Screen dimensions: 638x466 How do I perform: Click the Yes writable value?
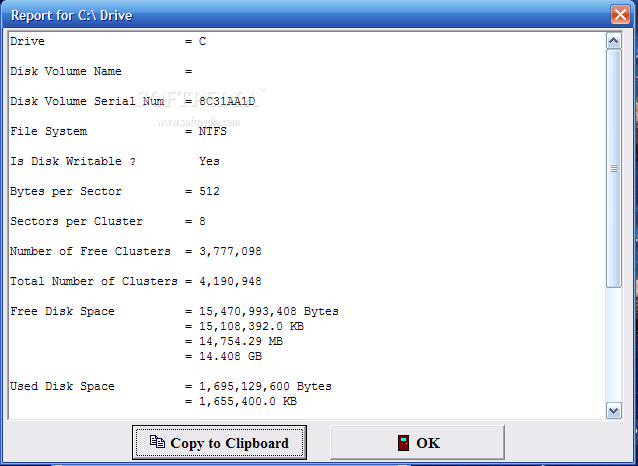(209, 162)
